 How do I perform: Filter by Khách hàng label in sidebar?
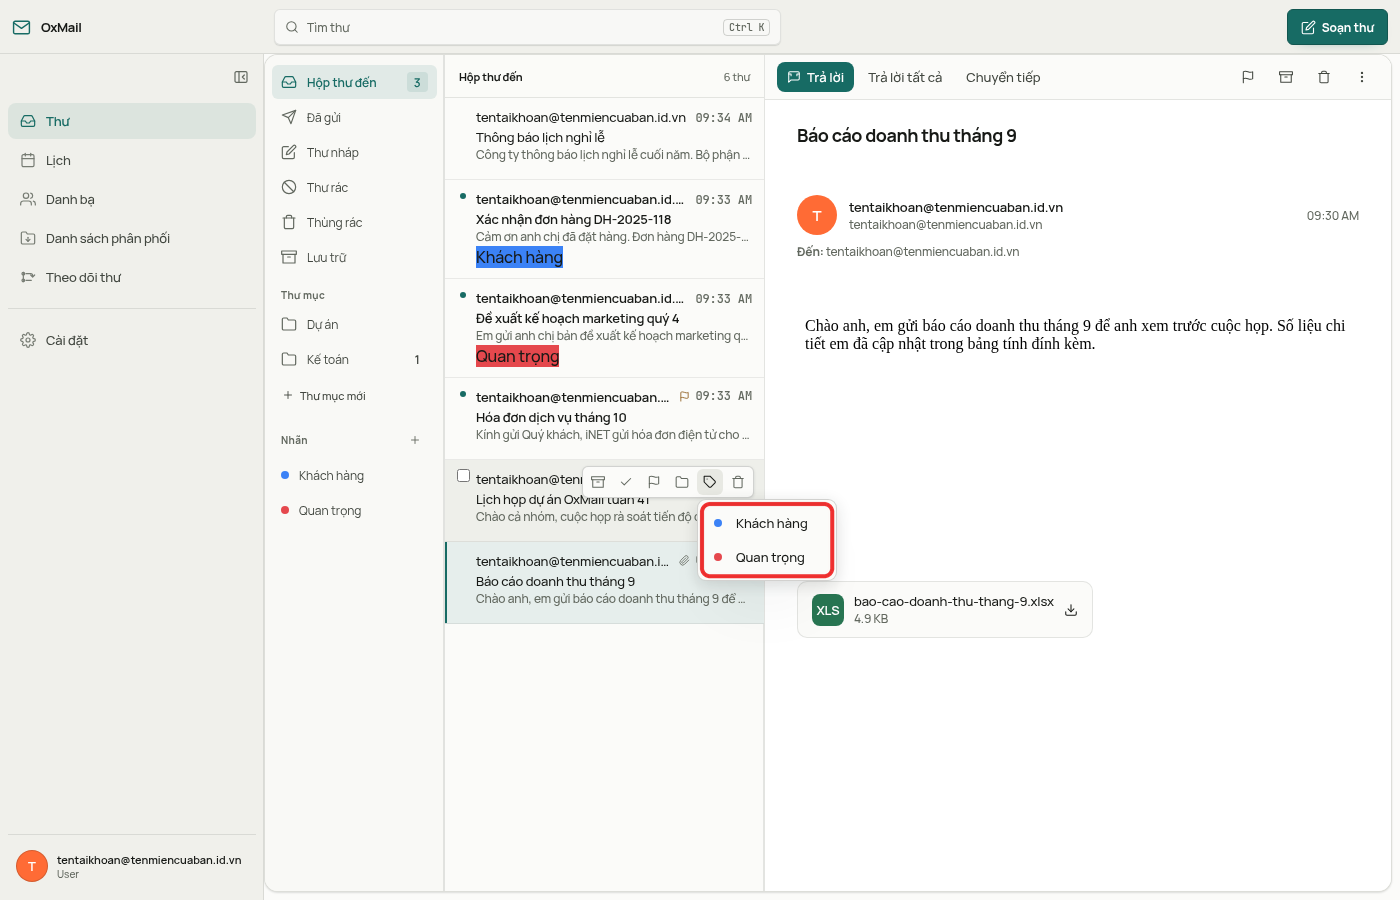click(354, 476)
